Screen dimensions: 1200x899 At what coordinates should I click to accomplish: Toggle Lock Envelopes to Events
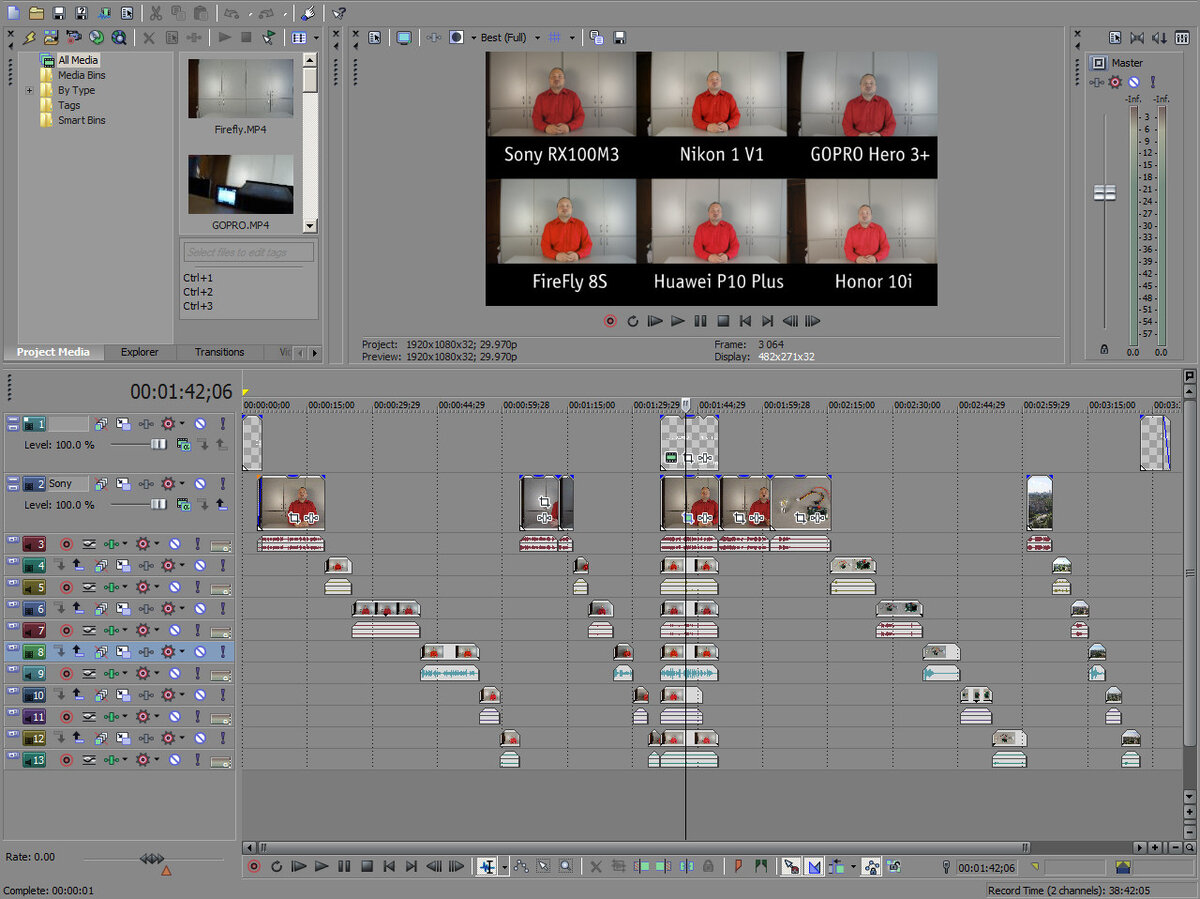(x=871, y=867)
